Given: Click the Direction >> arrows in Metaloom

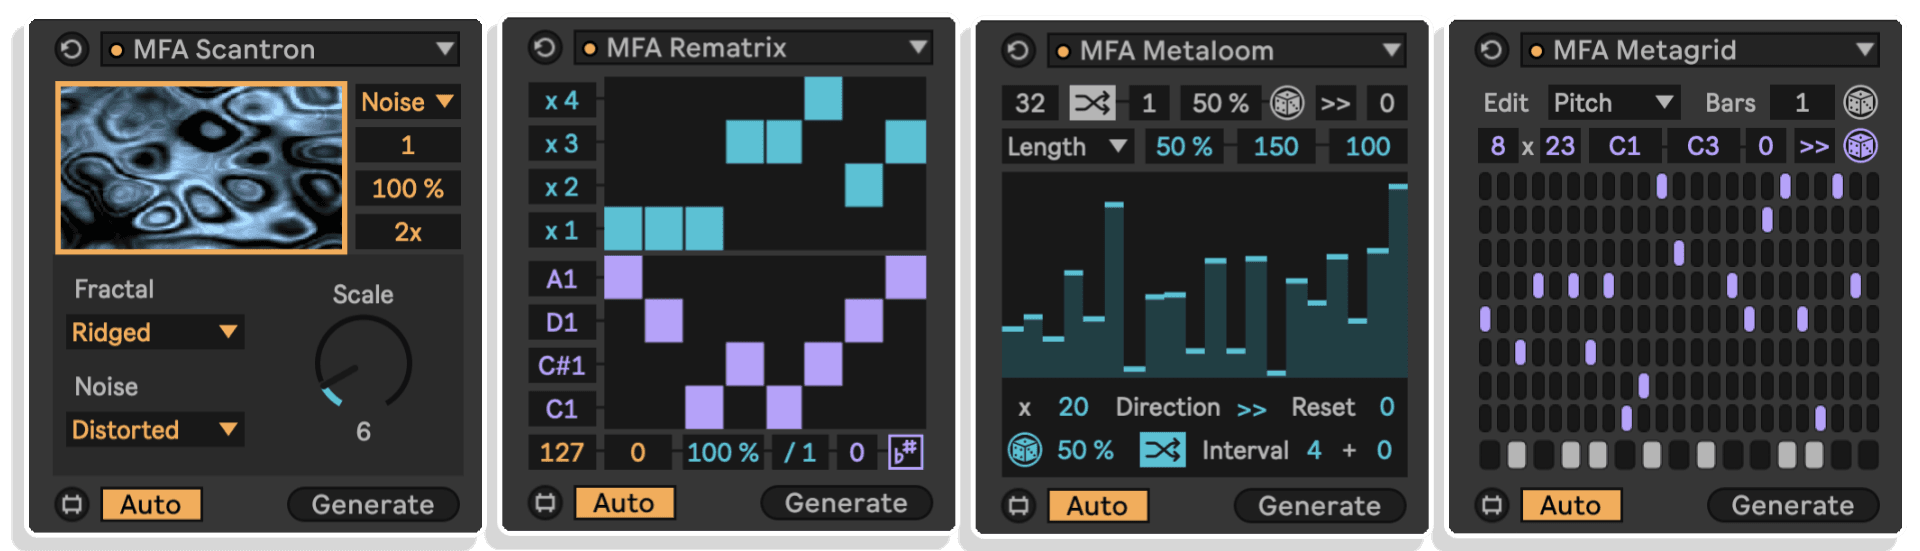Looking at the screenshot, I should [1251, 408].
